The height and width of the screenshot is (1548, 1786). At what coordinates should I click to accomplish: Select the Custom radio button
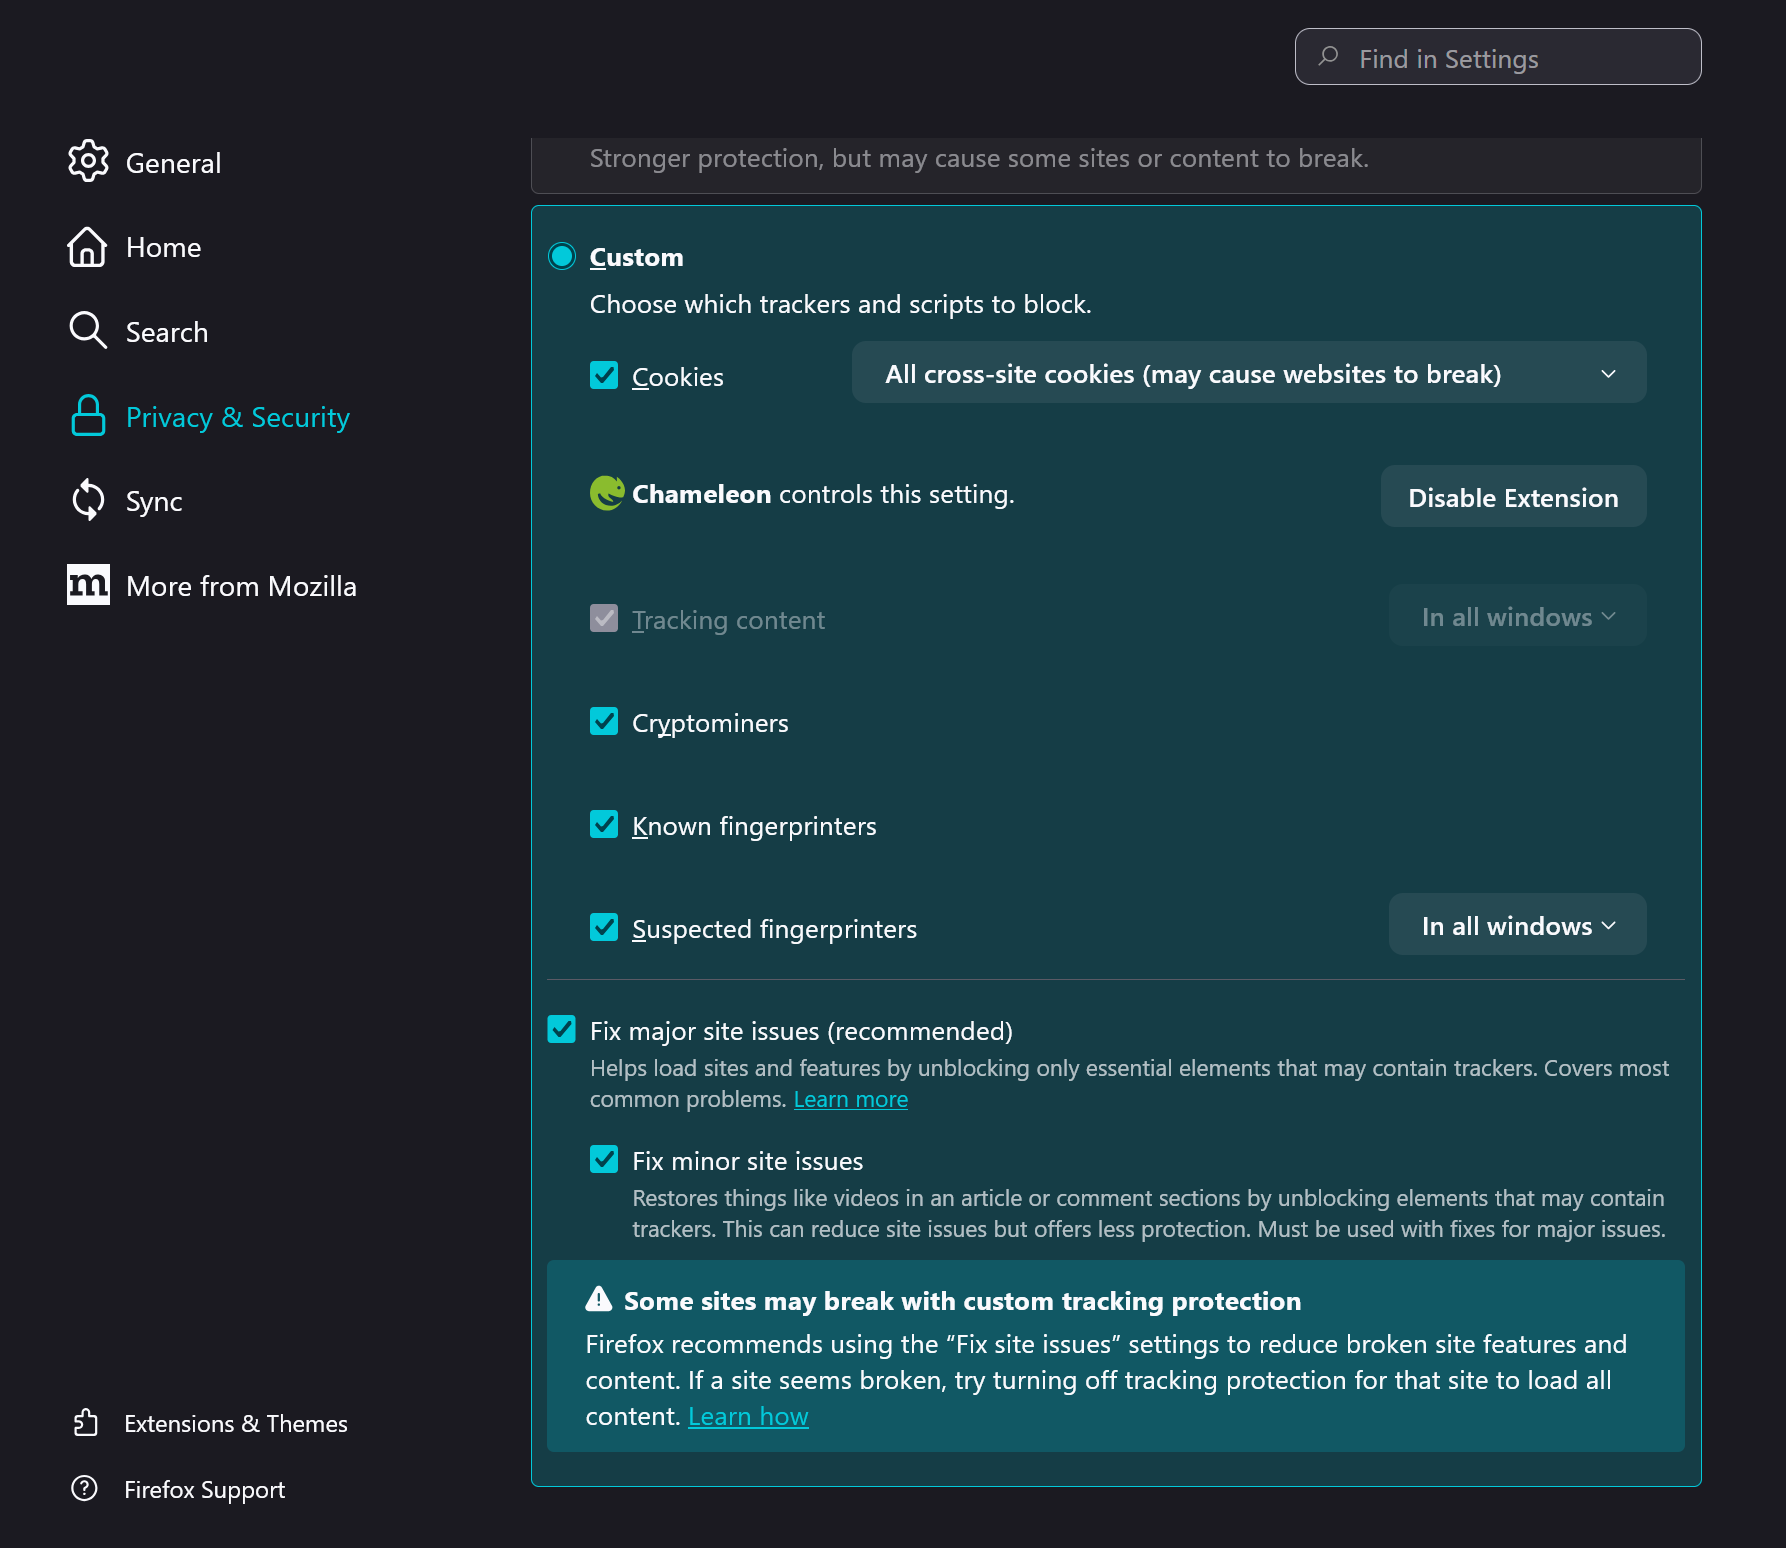coord(562,257)
